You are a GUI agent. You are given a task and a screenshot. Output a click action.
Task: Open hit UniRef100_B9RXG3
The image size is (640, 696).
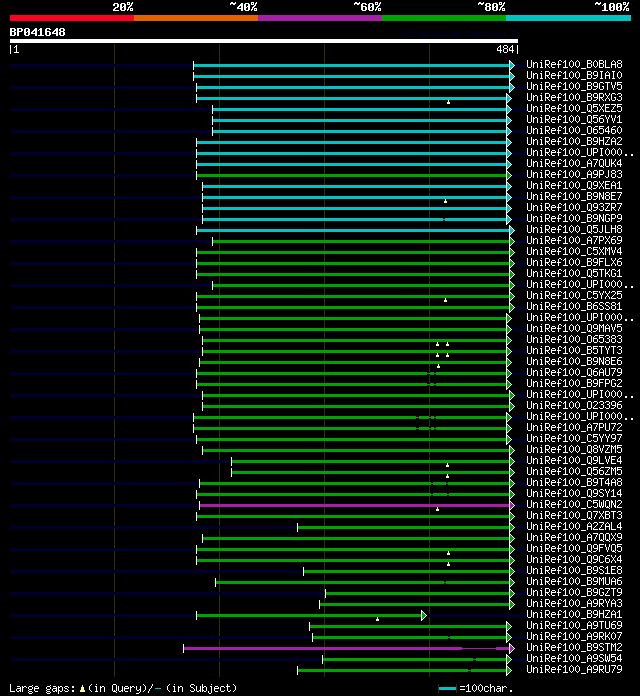[574, 97]
